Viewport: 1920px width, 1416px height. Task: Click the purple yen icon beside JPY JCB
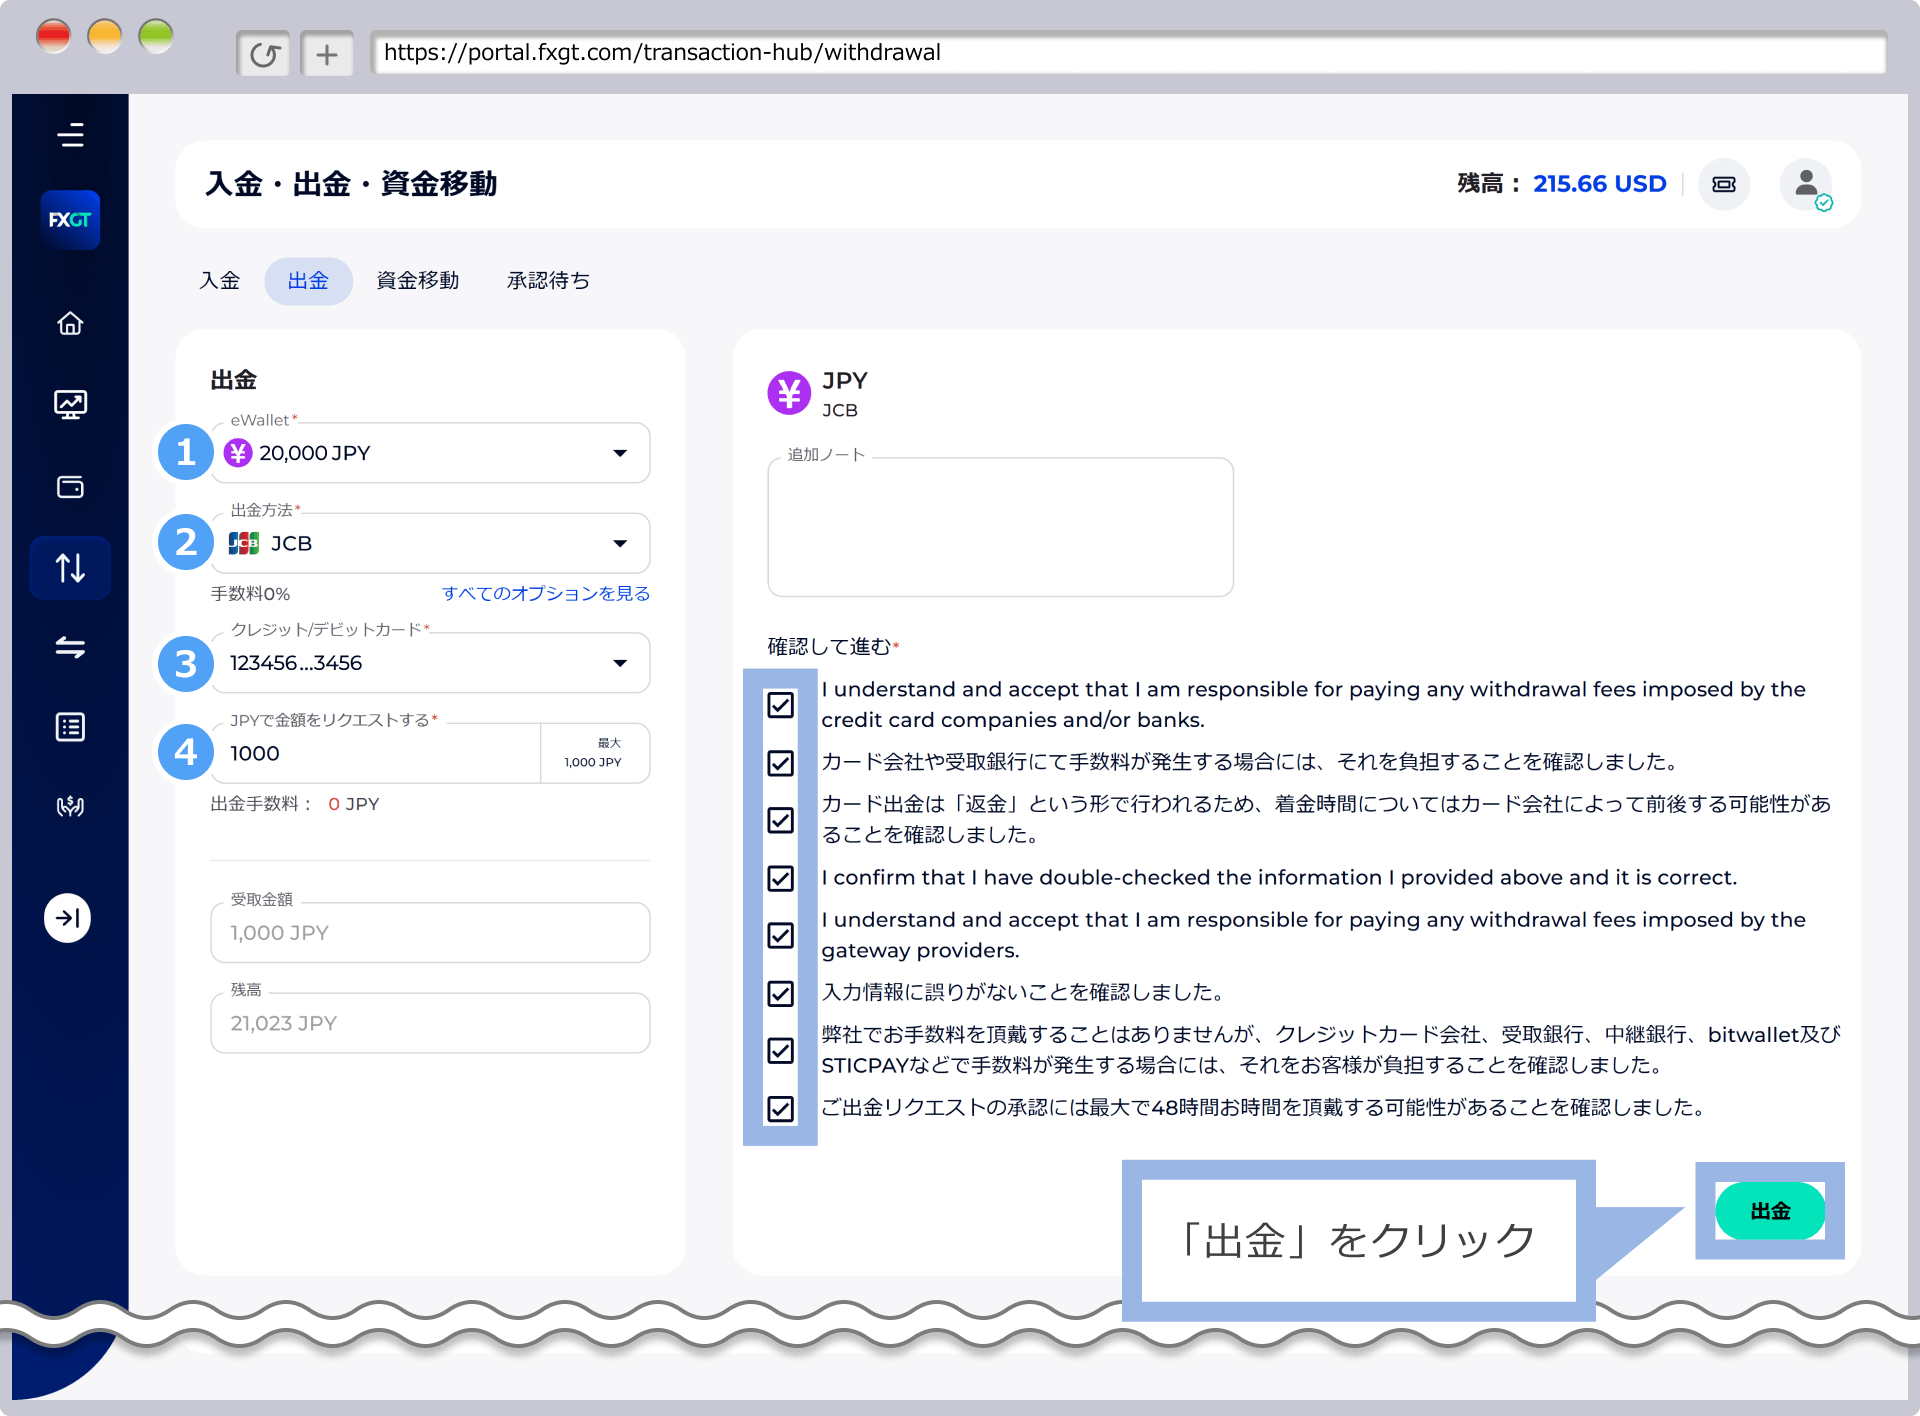pos(789,393)
